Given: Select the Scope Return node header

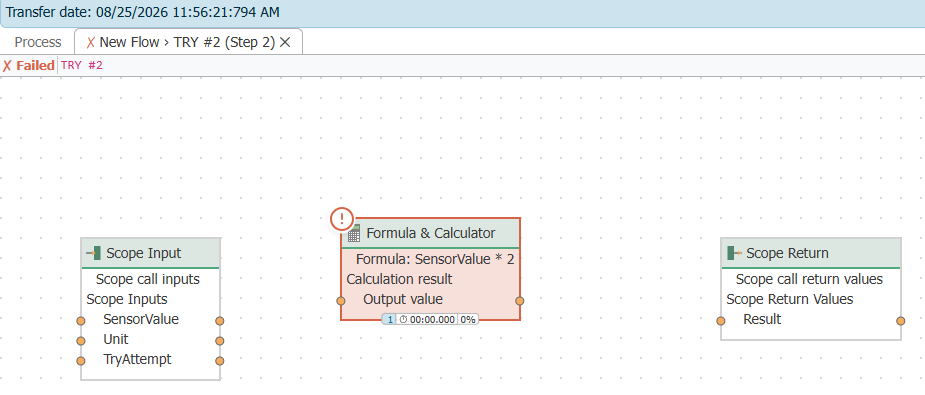Looking at the screenshot, I should 811,254.
